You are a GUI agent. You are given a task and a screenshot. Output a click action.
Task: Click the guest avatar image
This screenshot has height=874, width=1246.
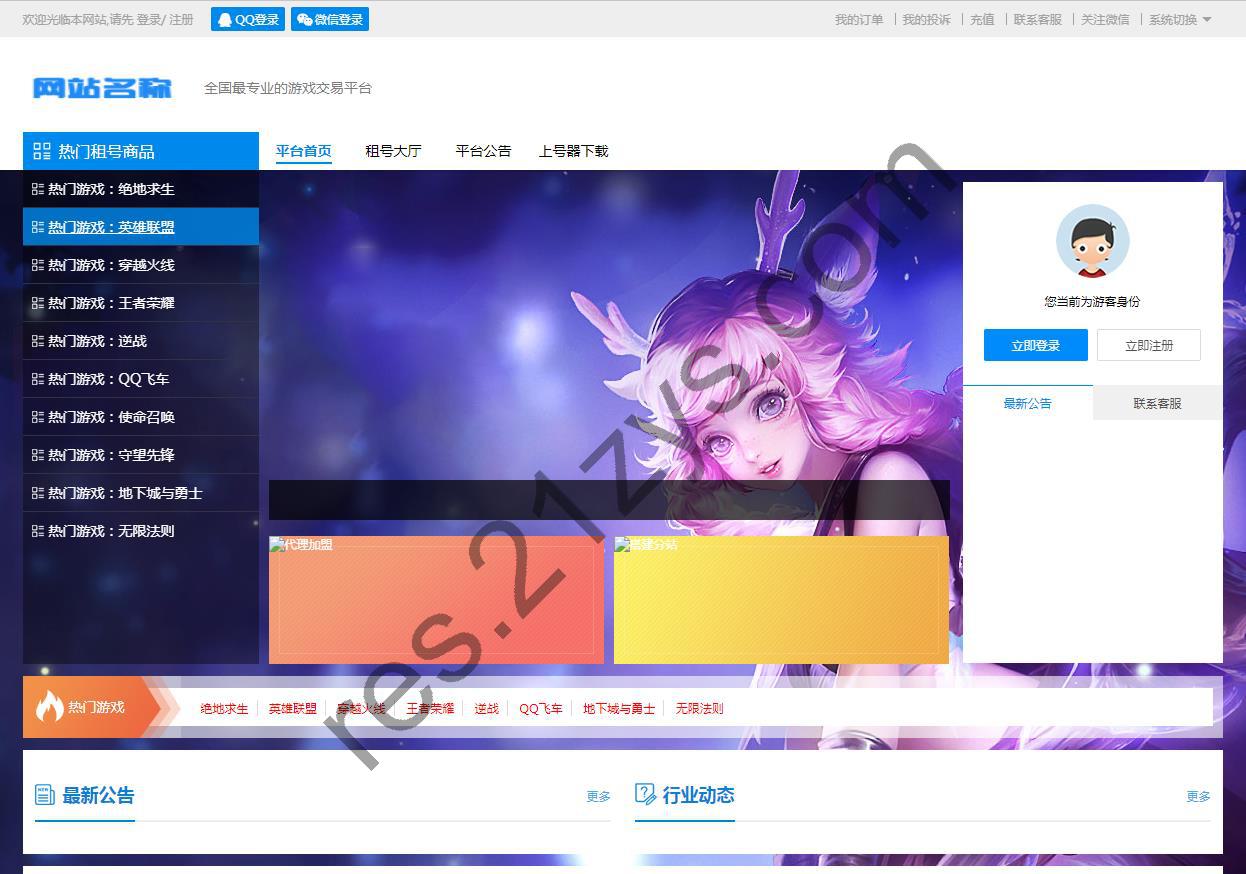(x=1092, y=241)
